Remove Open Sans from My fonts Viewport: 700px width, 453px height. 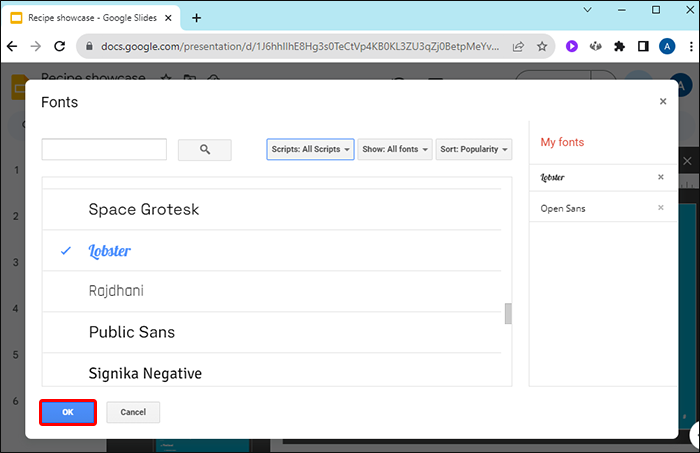point(660,208)
